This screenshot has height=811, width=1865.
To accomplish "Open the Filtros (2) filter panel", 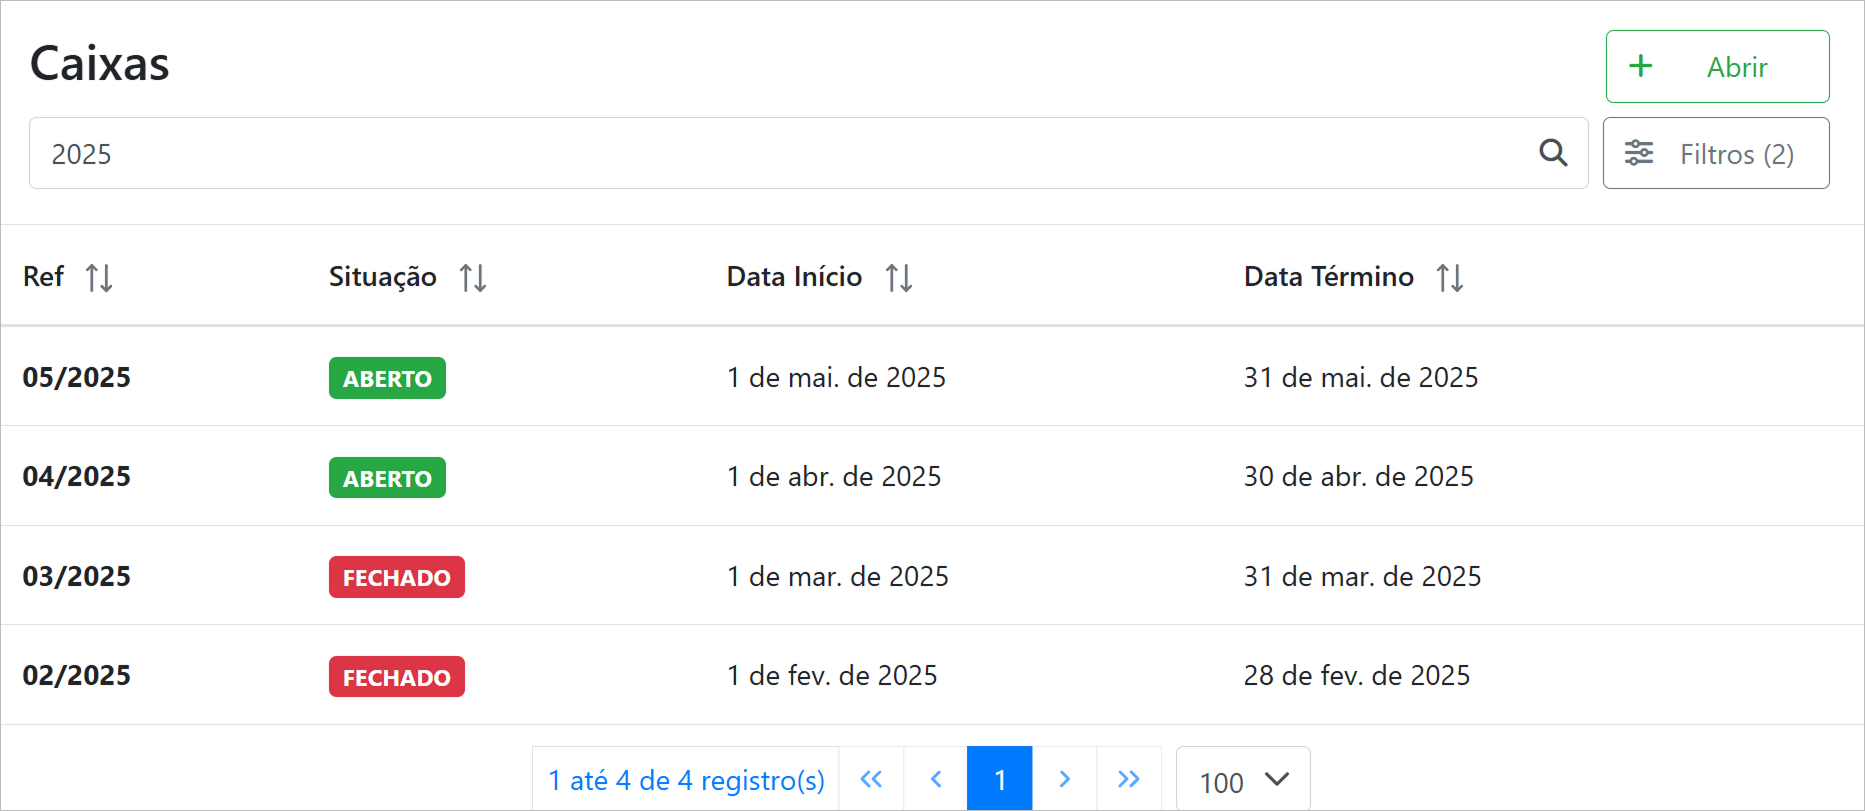I will 1716,153.
